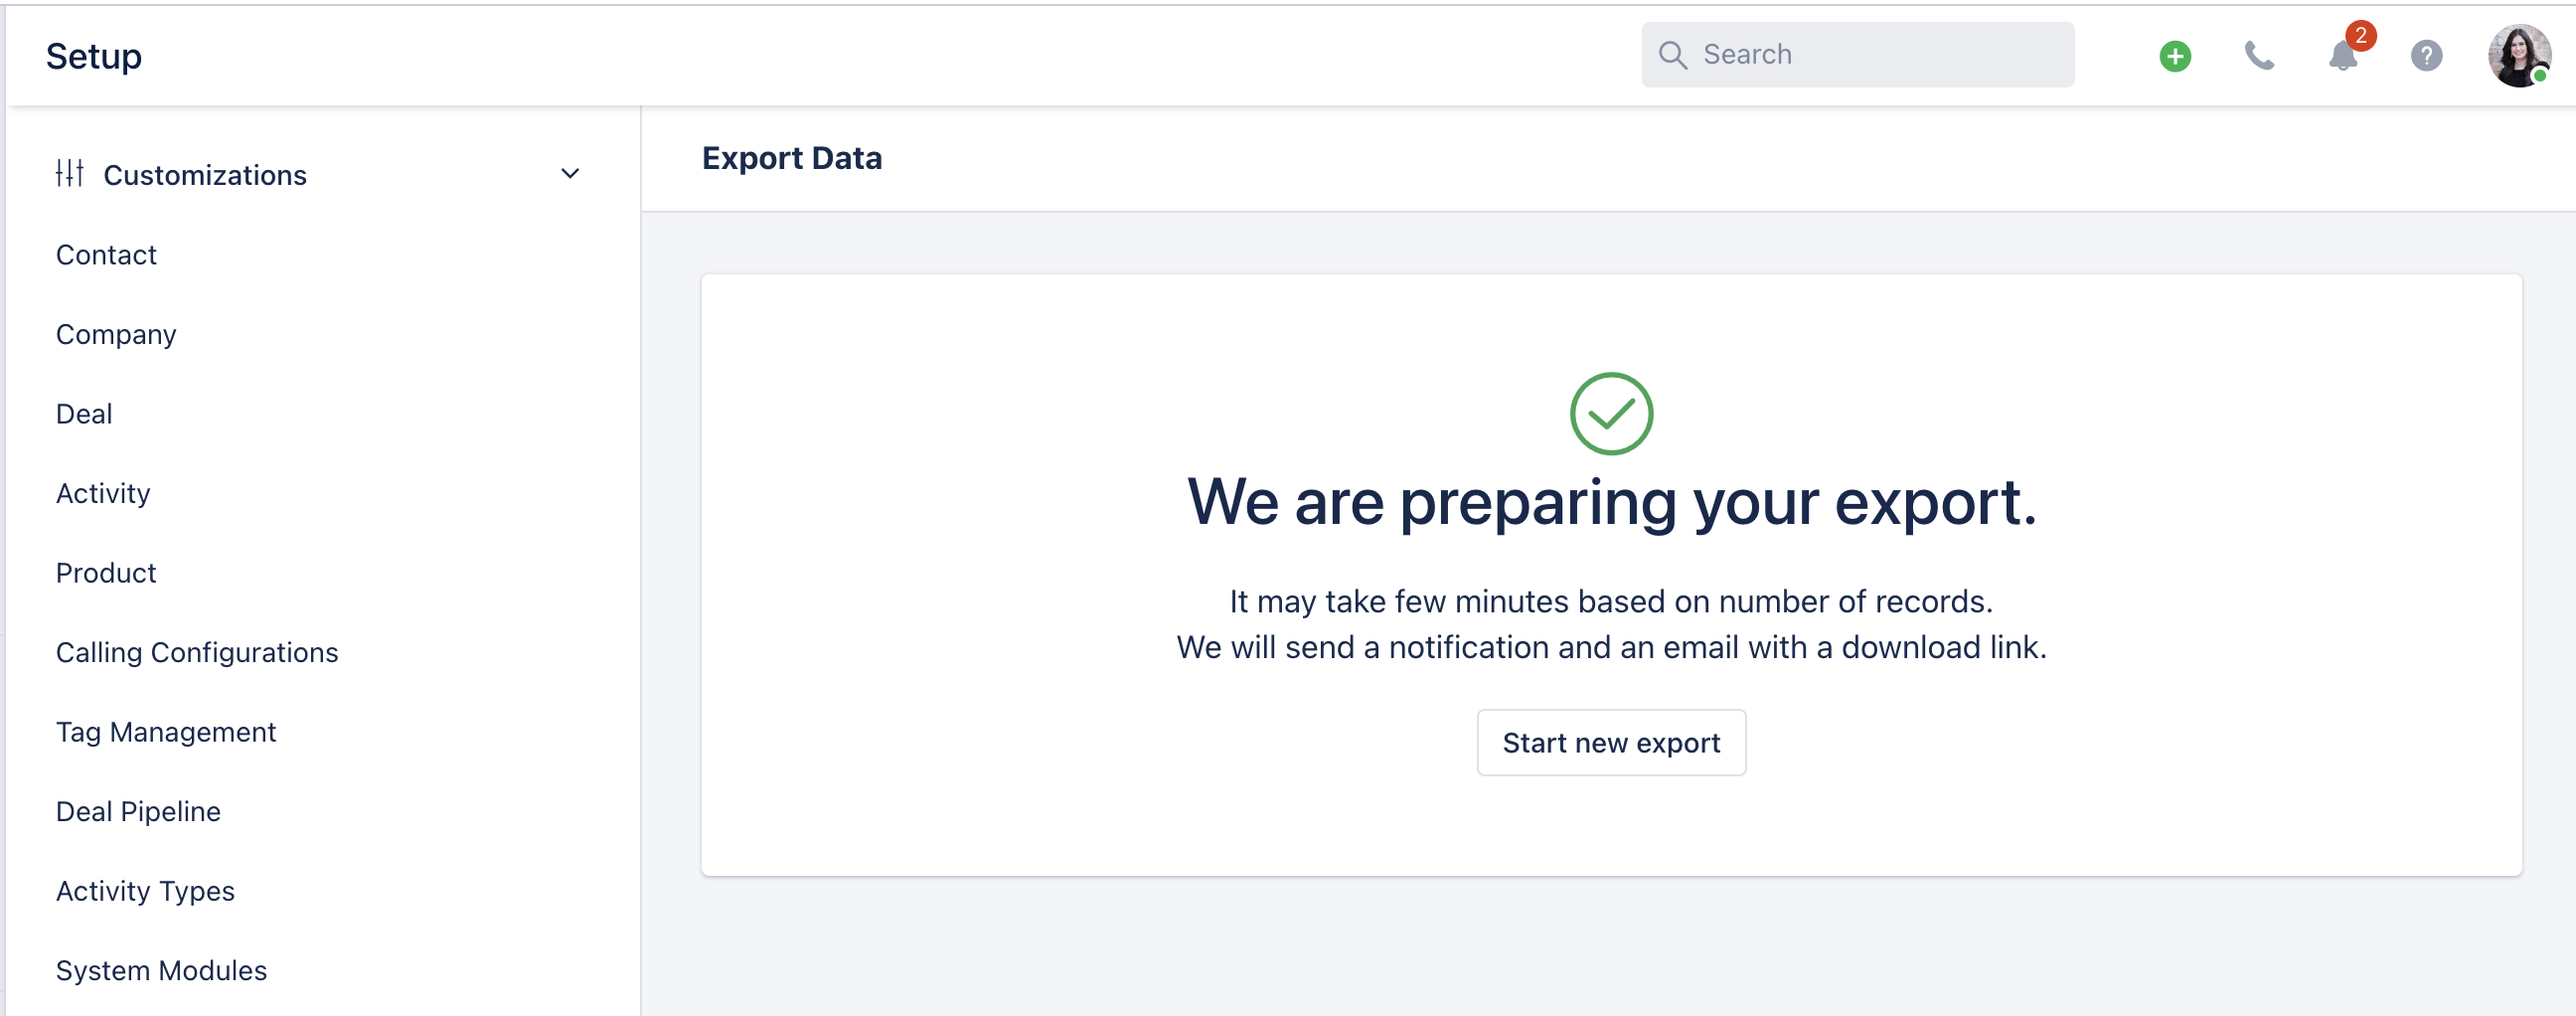Click the Customizations sliders icon

(70, 174)
